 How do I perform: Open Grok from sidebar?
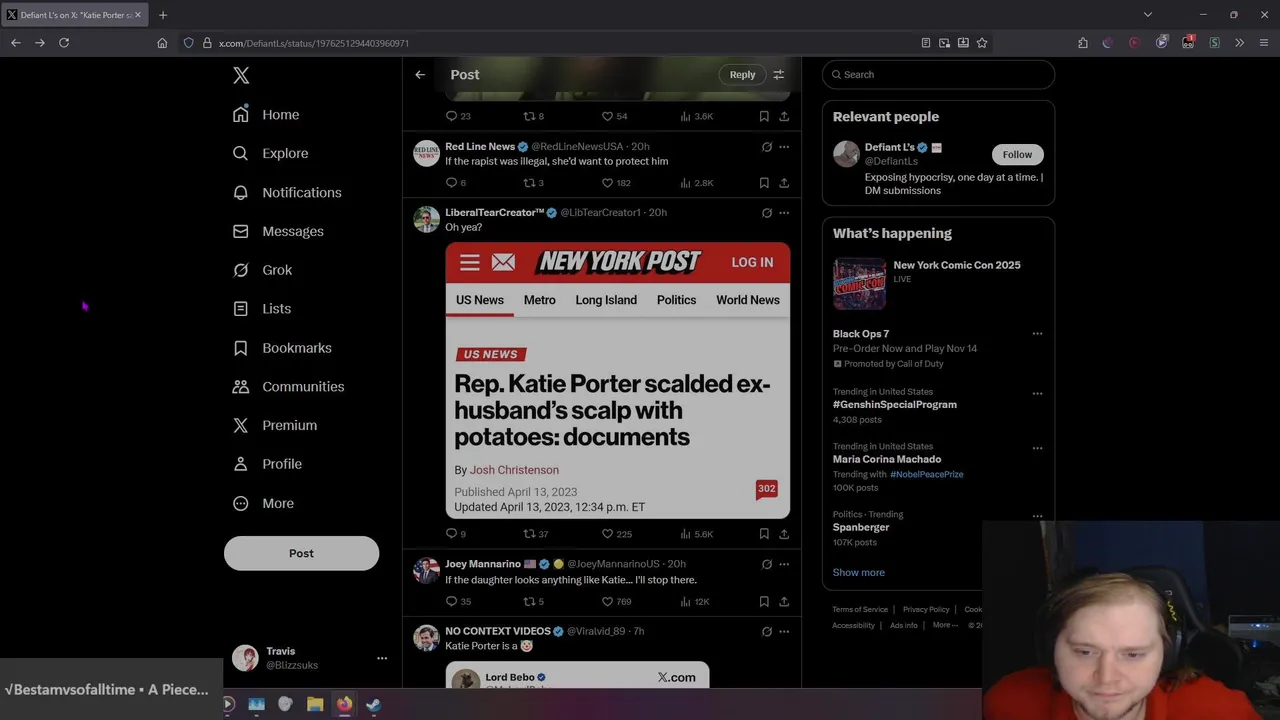(x=262, y=270)
